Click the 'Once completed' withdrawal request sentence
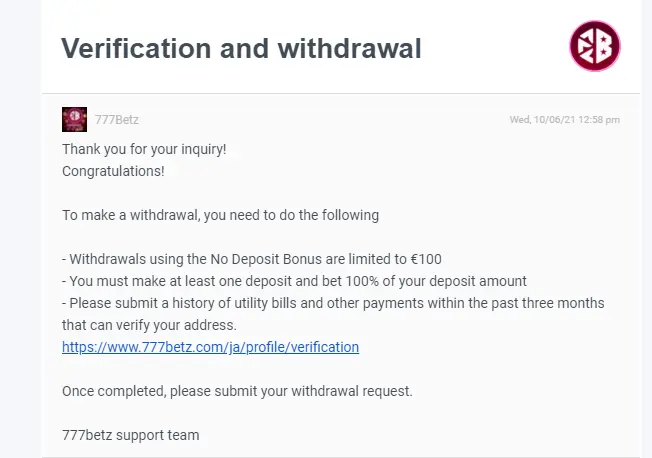This screenshot has height=458, width=652. (237, 391)
